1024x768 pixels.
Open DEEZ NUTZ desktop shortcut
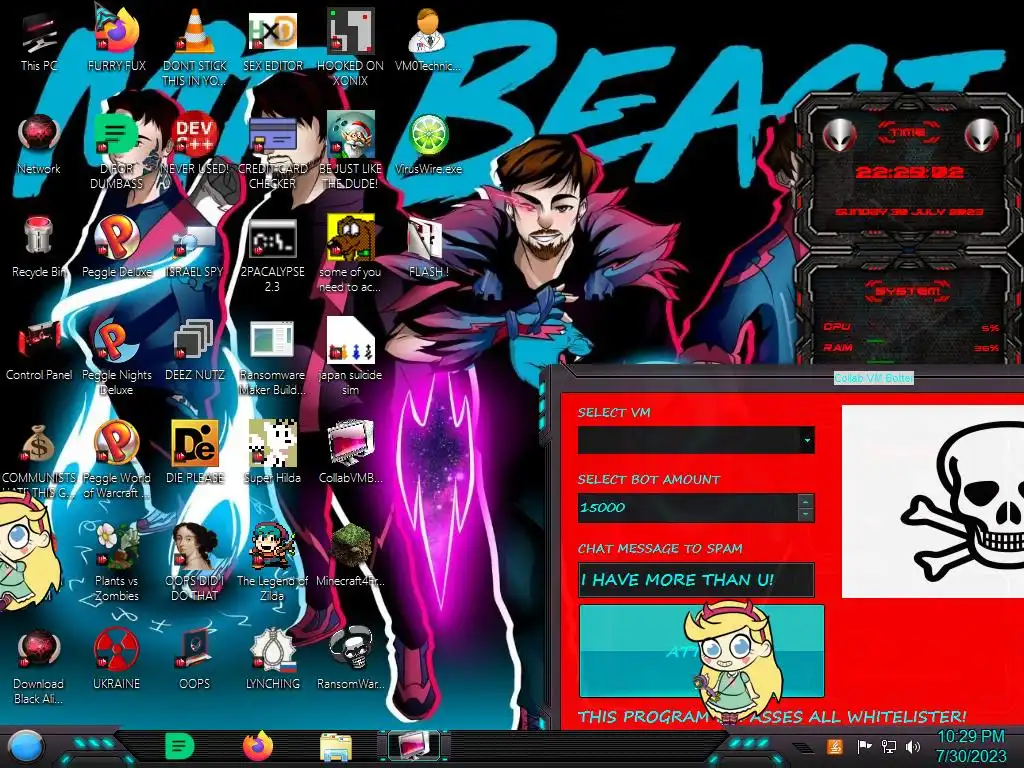[x=195, y=350]
